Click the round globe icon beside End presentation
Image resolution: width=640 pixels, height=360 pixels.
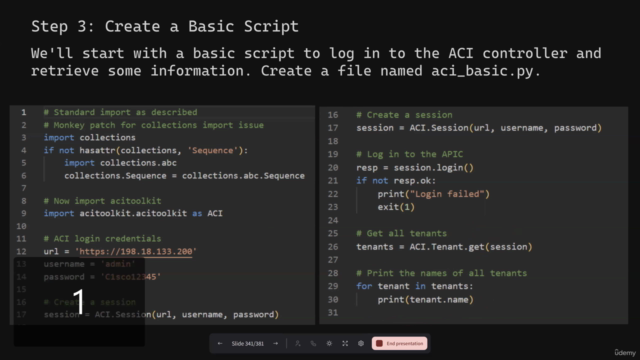tap(361, 344)
